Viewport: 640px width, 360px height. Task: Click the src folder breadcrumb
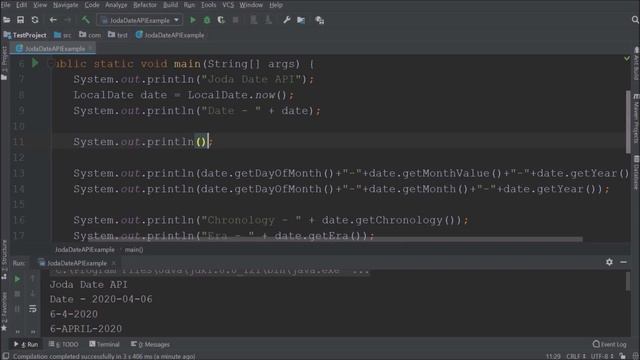pos(63,35)
